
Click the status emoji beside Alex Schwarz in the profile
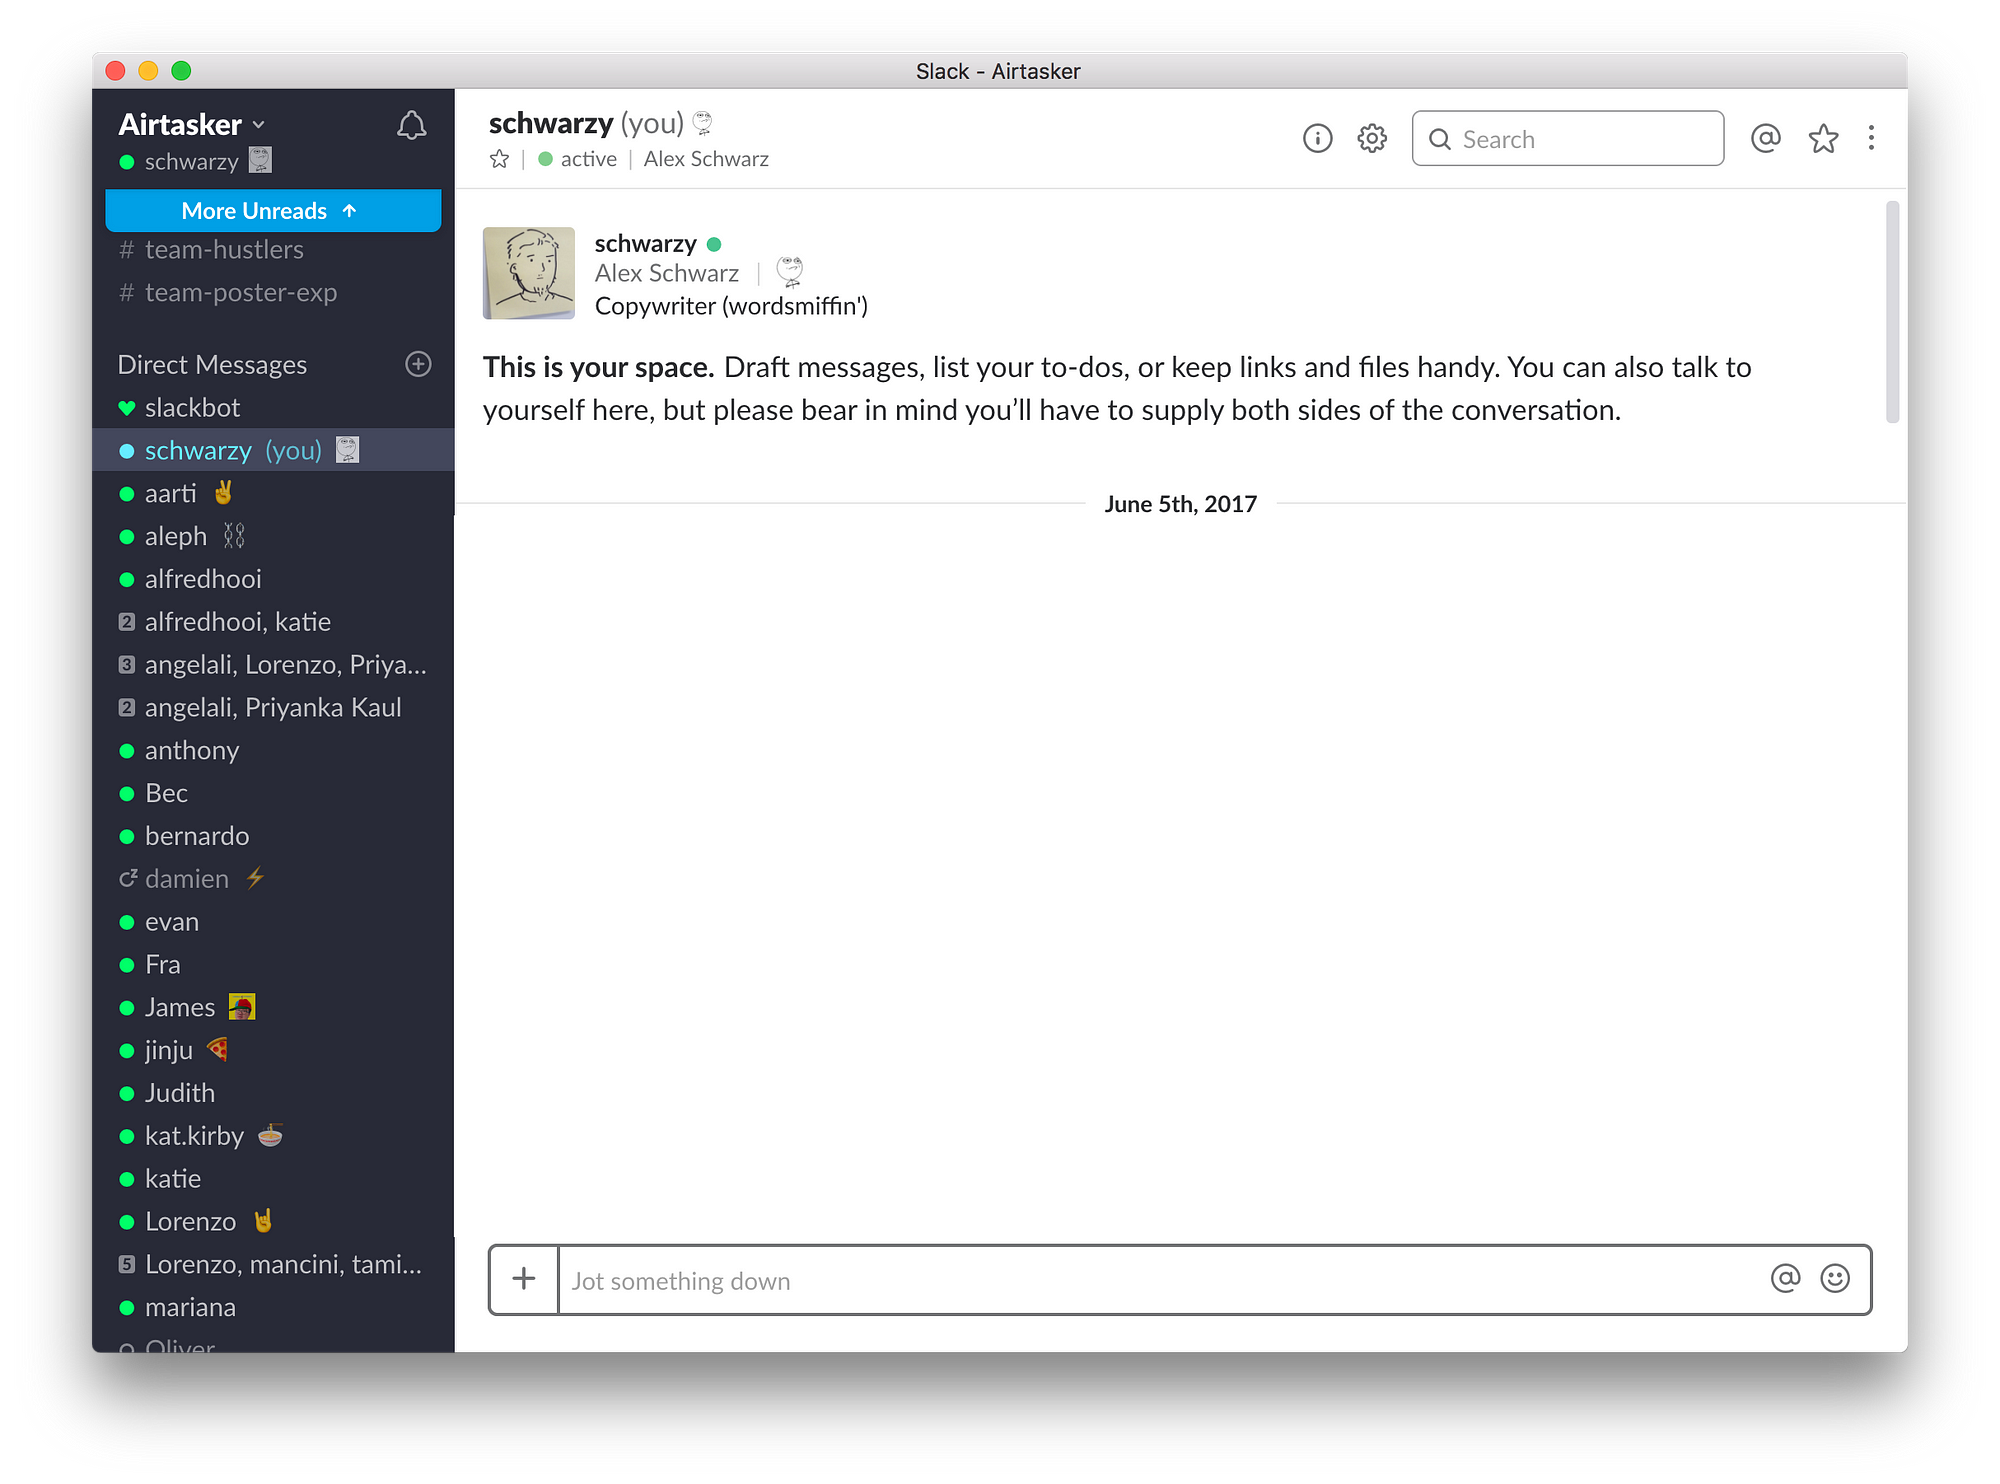point(790,272)
